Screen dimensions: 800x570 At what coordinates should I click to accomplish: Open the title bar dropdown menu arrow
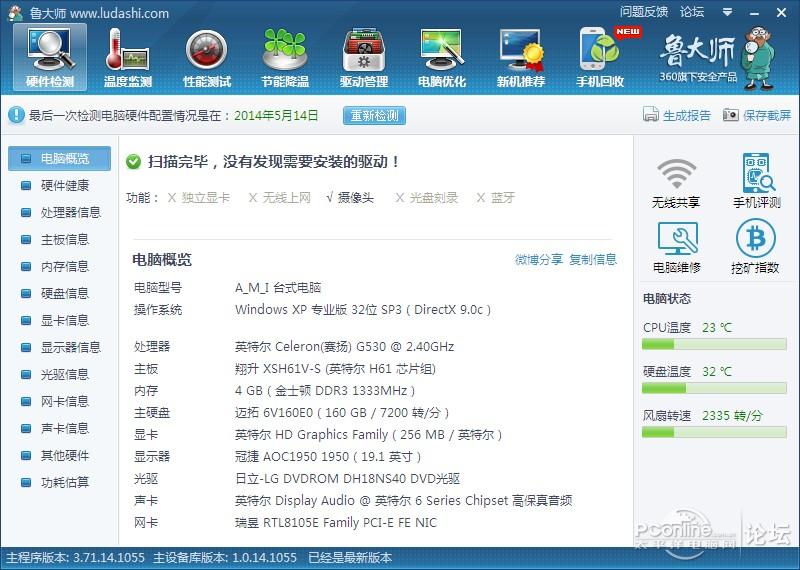(728, 12)
